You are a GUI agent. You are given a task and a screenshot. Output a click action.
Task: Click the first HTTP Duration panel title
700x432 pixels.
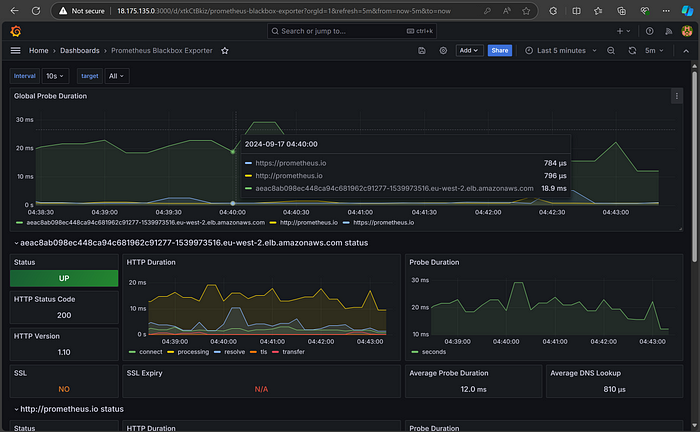(151, 262)
